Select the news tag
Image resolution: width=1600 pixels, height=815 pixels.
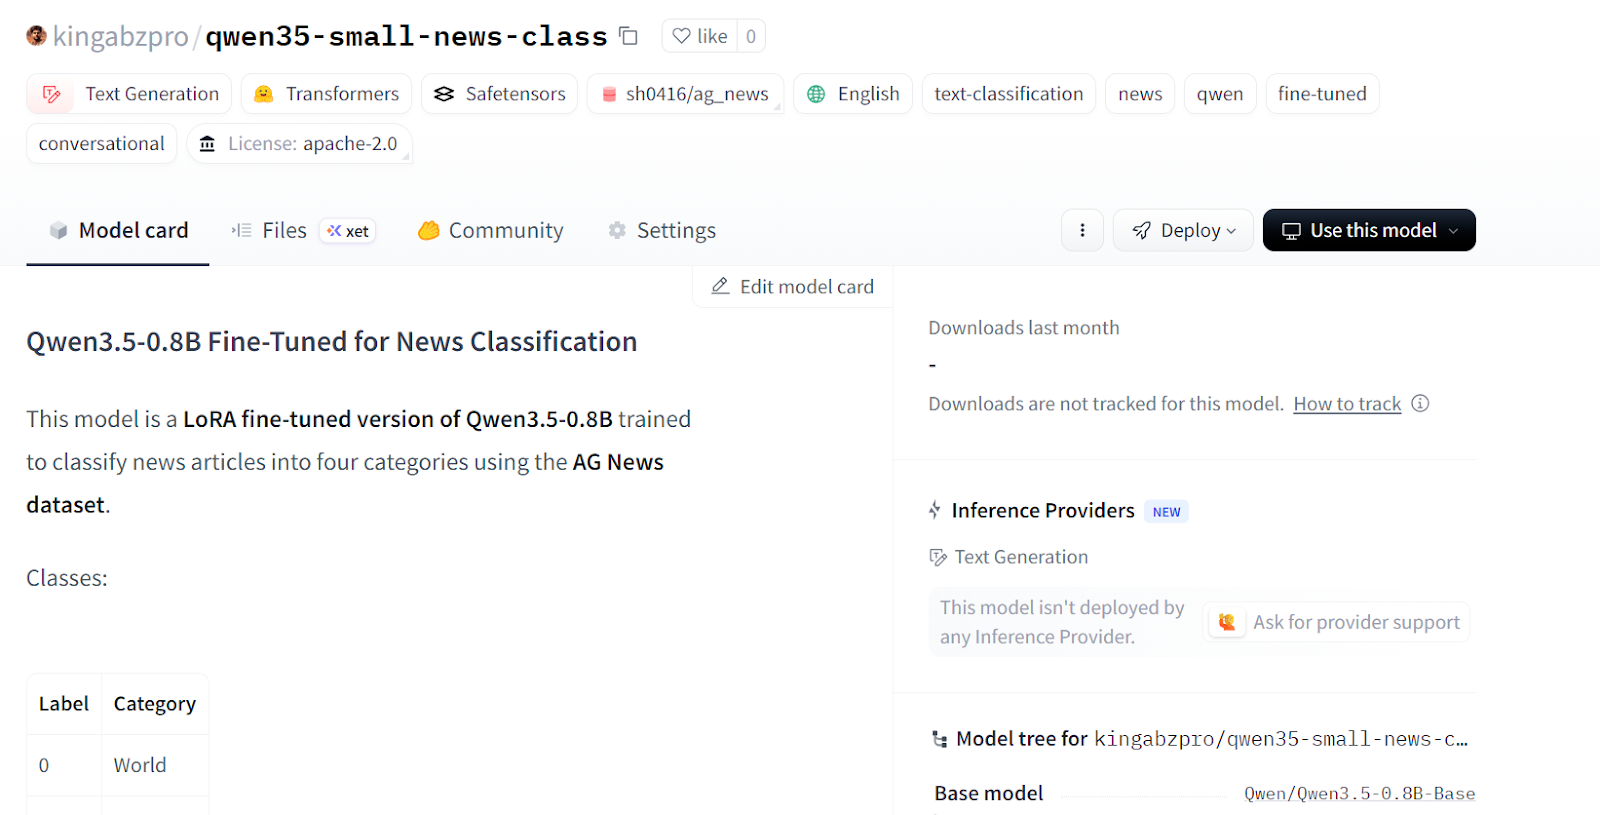[1140, 94]
